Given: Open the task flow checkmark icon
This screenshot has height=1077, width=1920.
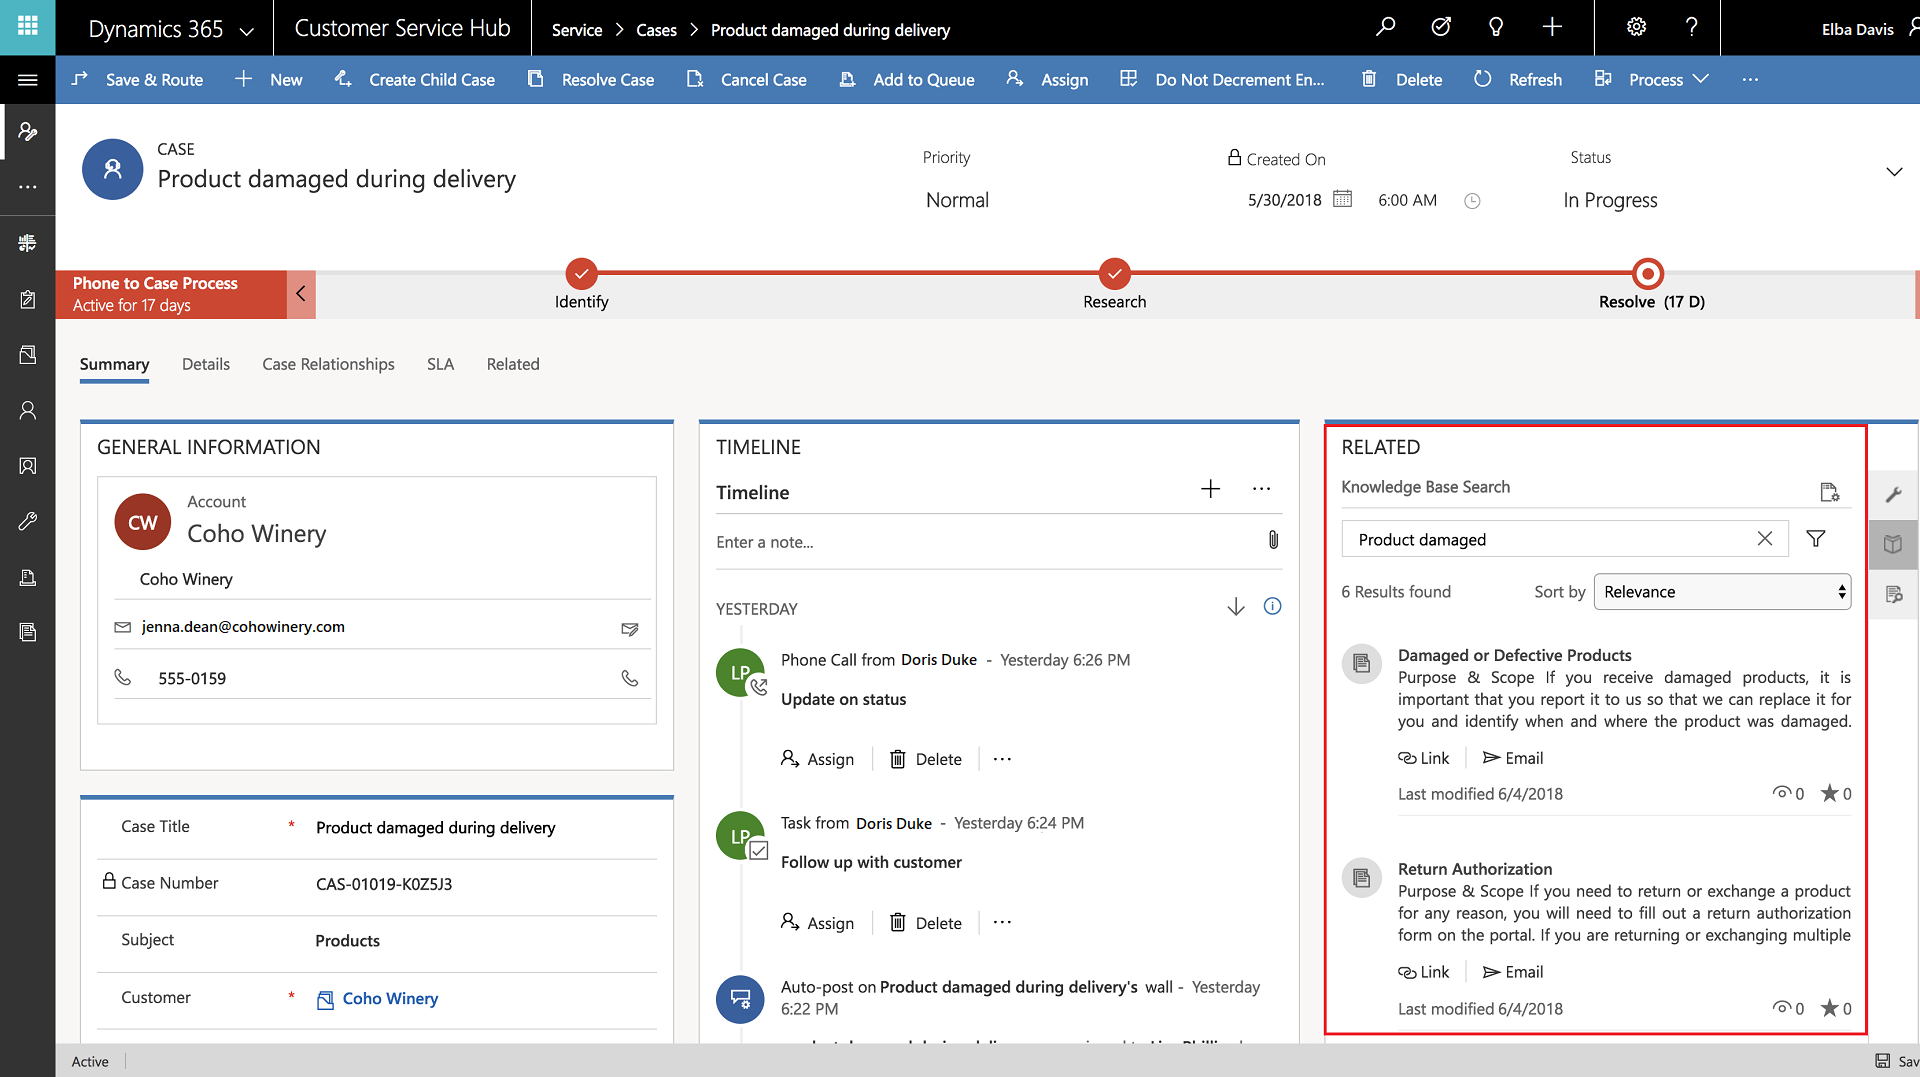Looking at the screenshot, I should pos(1441,27).
